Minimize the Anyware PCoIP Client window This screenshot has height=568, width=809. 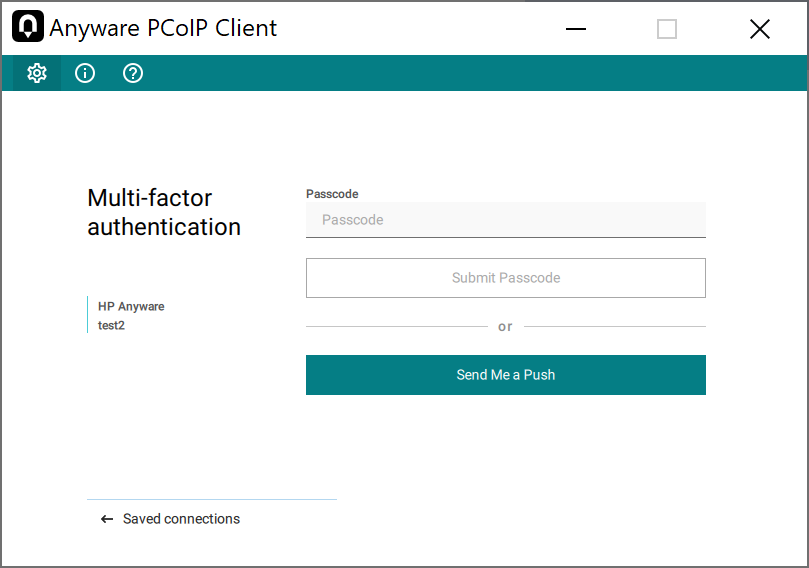click(x=576, y=29)
